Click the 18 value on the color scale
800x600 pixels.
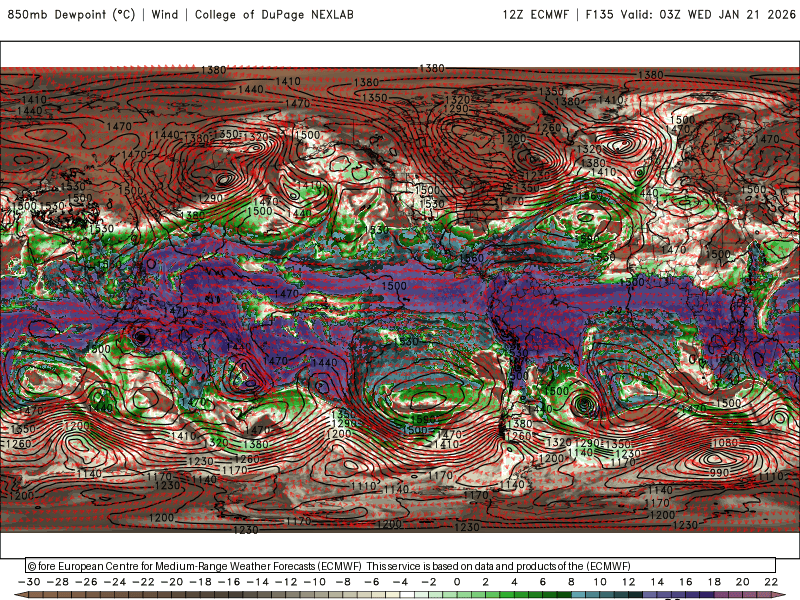[x=714, y=582]
